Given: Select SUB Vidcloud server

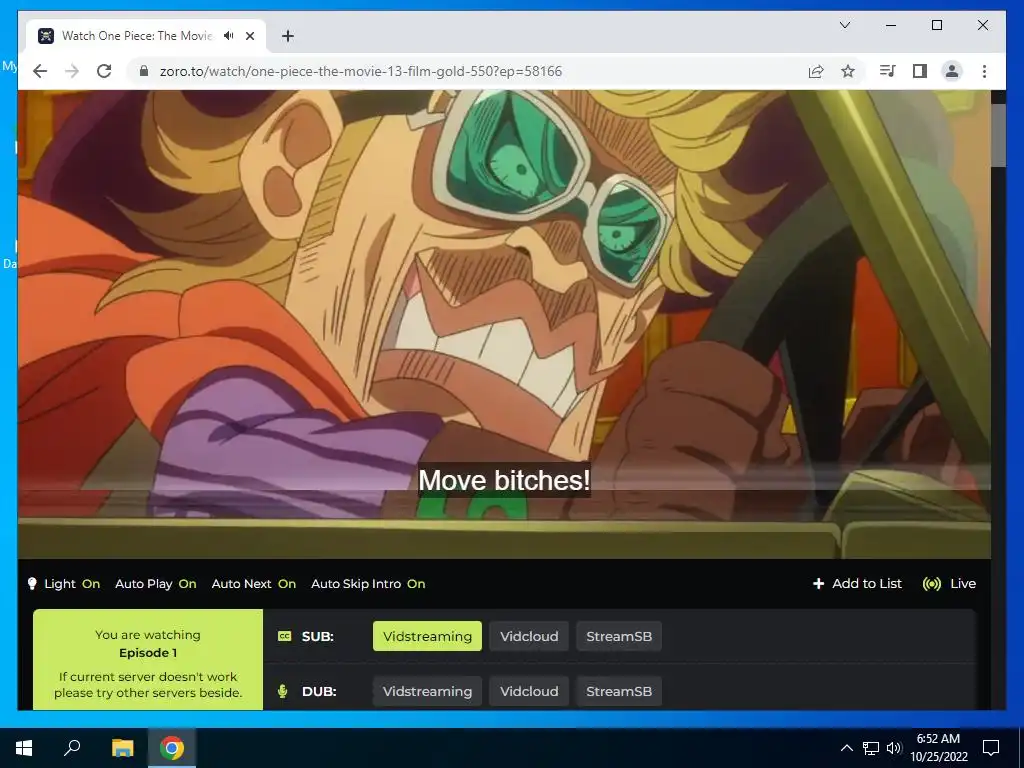Looking at the screenshot, I should pyautogui.click(x=529, y=636).
